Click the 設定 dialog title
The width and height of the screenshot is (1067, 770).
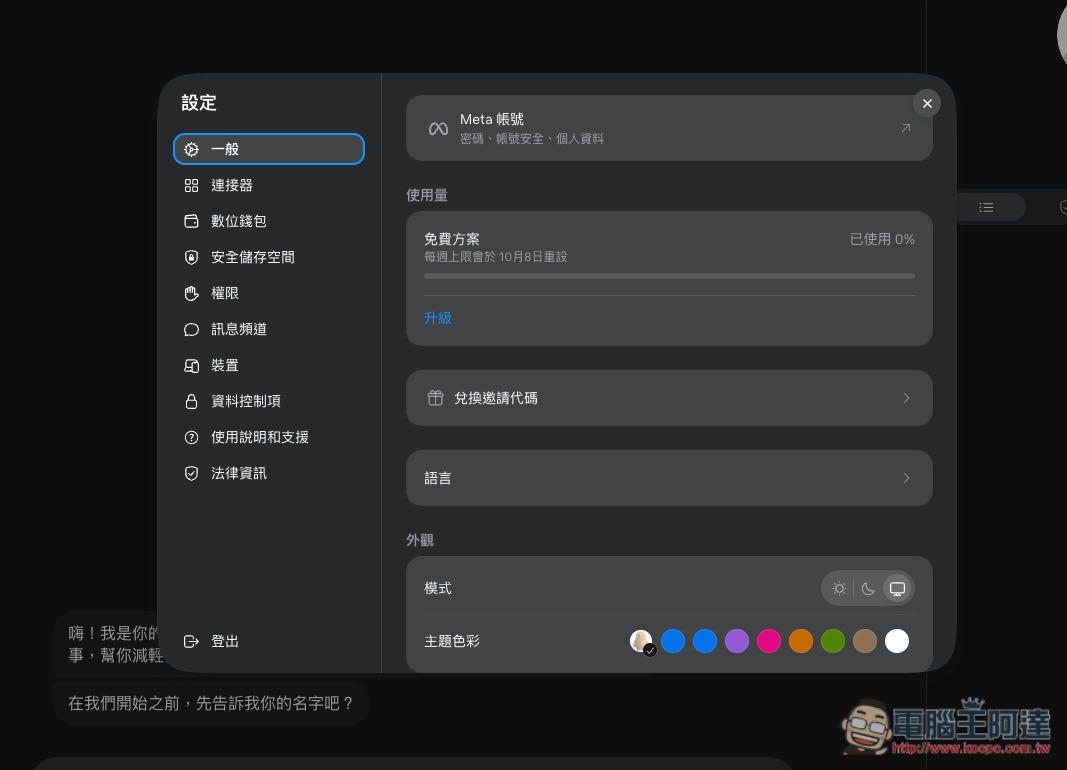pyautogui.click(x=199, y=103)
